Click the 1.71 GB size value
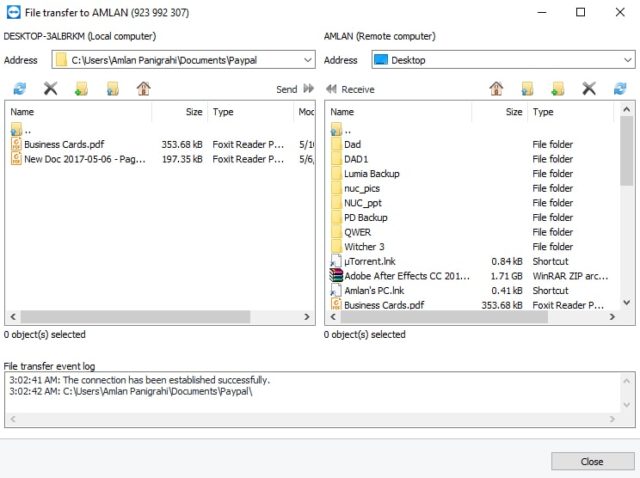640x478 pixels. click(x=506, y=276)
